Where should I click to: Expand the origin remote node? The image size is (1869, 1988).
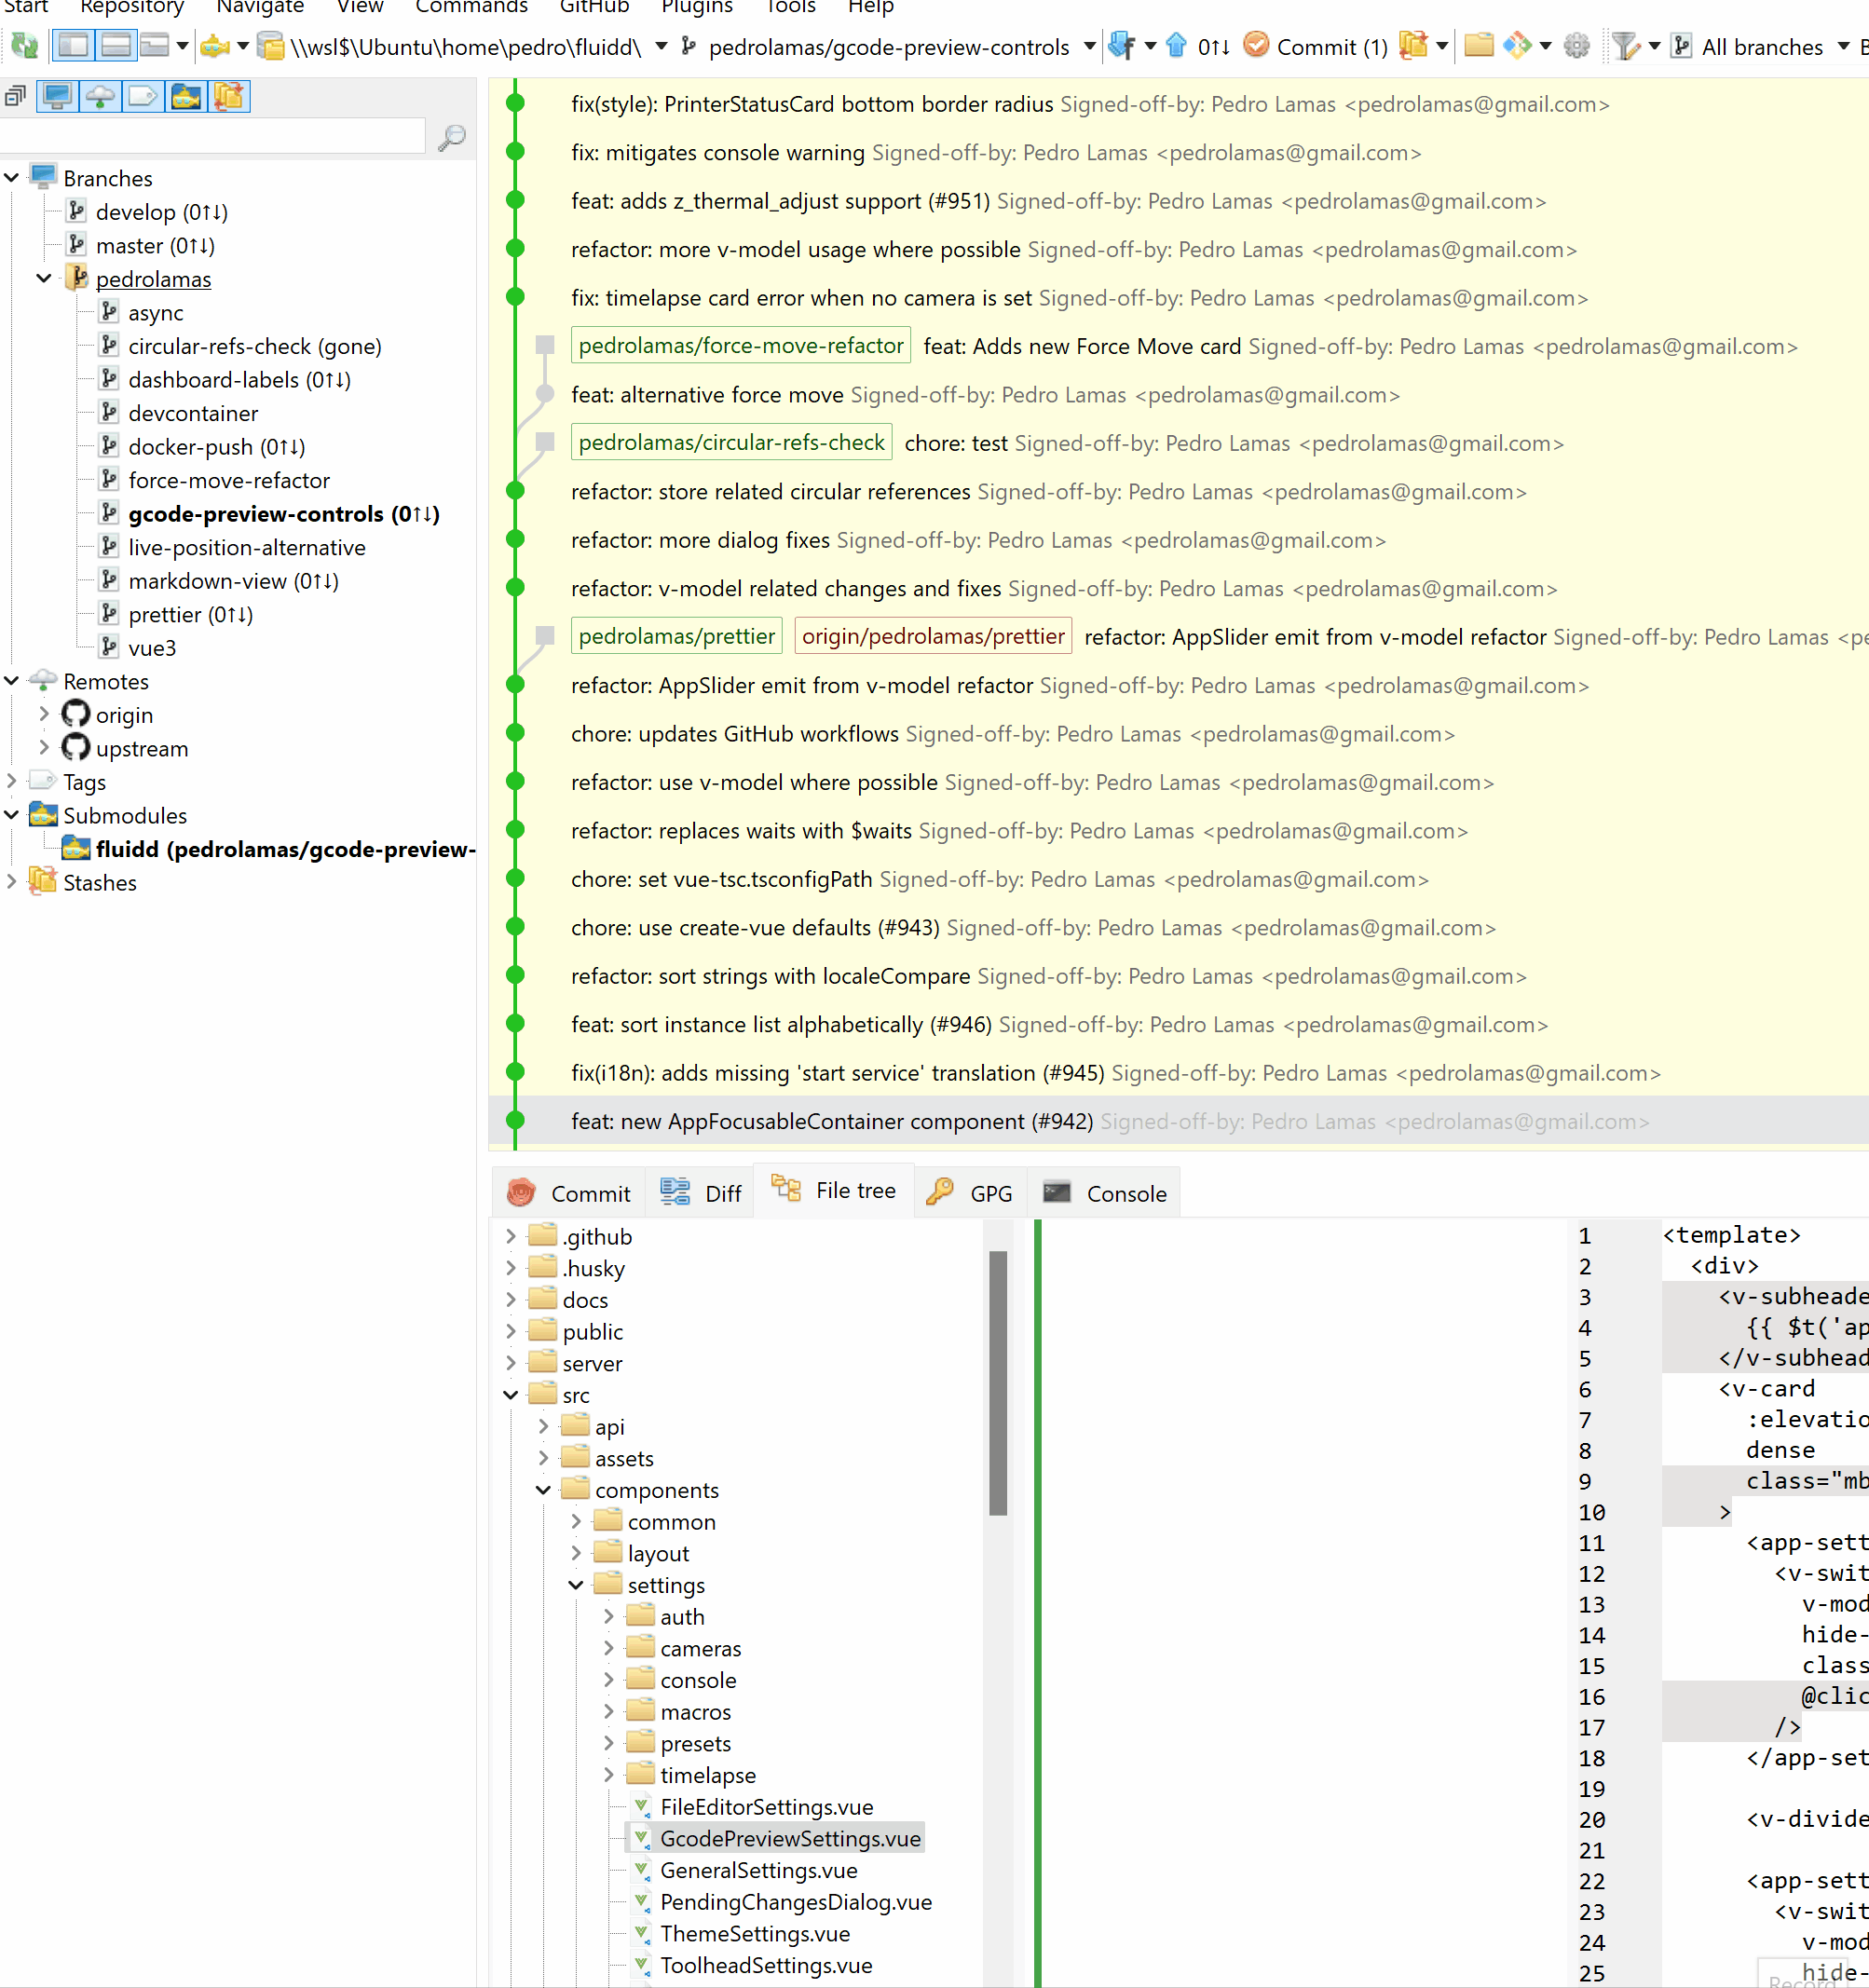click(x=44, y=714)
